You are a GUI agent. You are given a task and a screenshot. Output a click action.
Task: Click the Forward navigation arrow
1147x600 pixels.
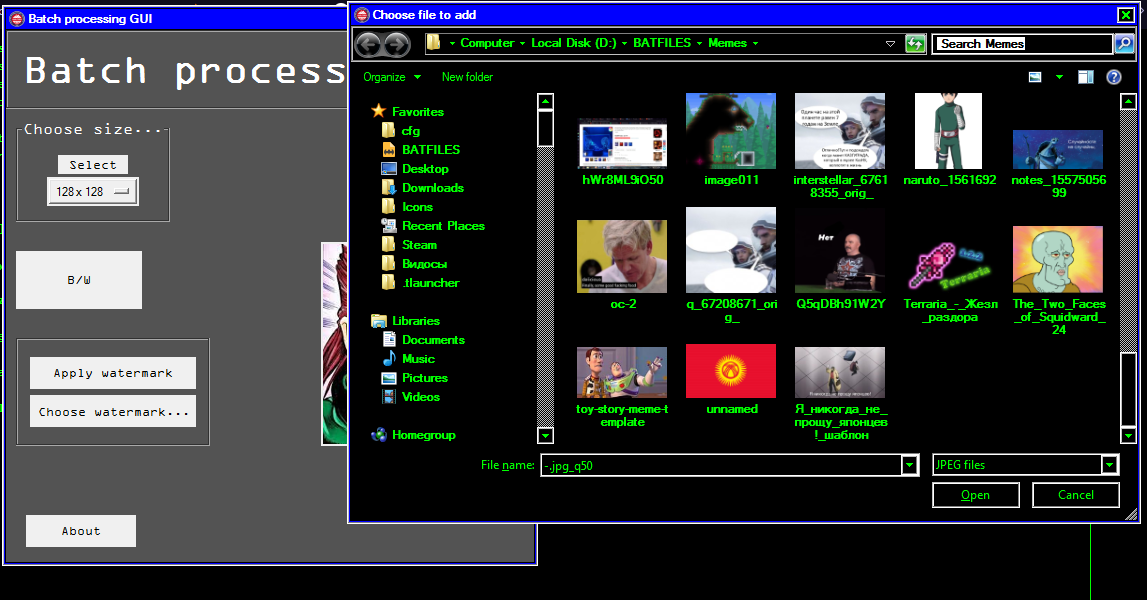click(397, 45)
